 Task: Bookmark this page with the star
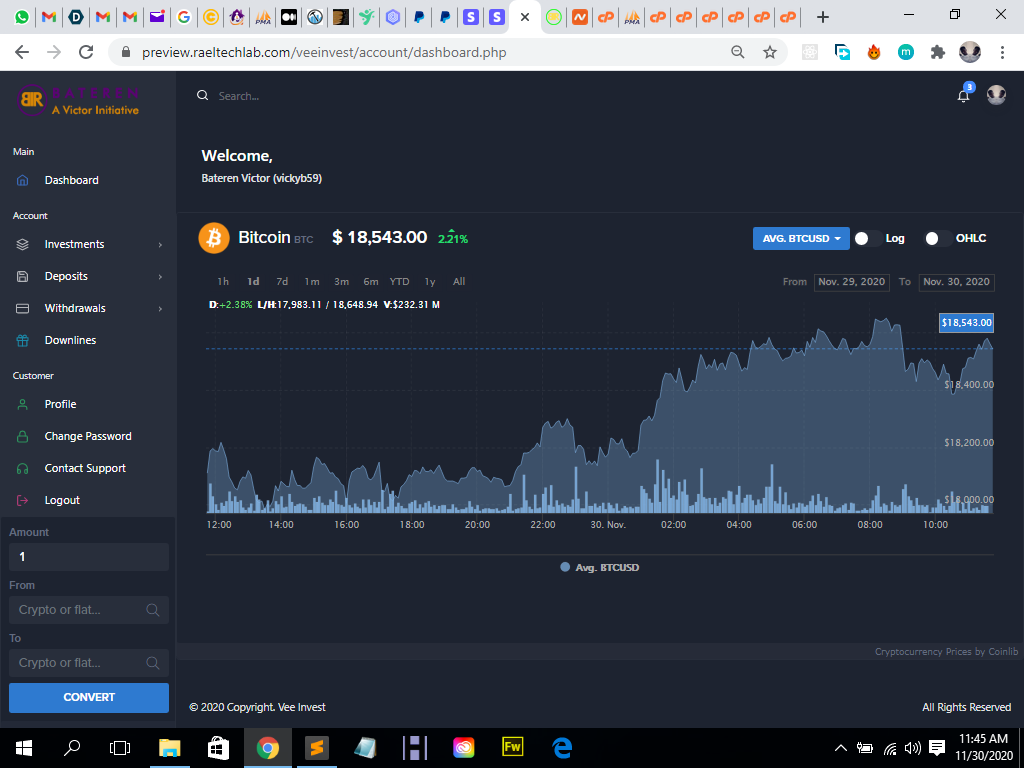click(770, 52)
